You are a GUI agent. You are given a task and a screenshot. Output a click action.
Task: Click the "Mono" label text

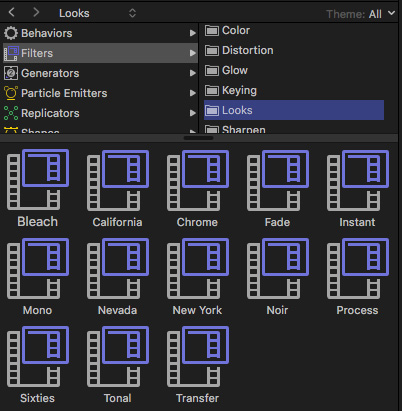click(37, 310)
